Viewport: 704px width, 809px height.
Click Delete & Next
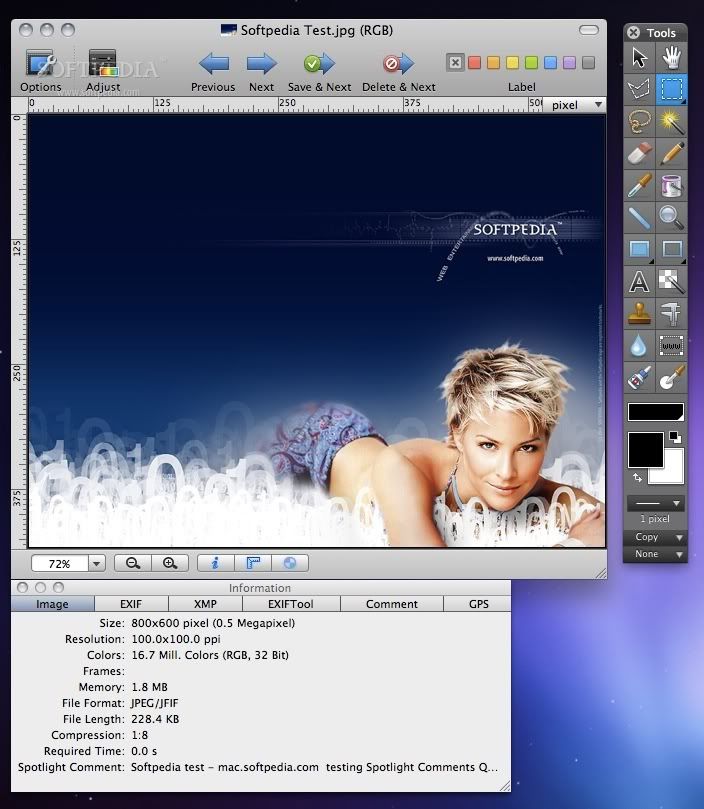coord(398,72)
